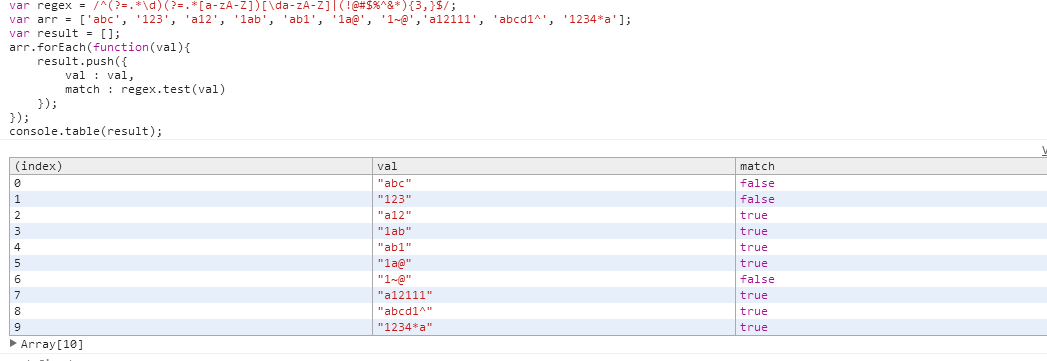Click the true match cell for "1234*a"
The height and width of the screenshot is (361, 1047).
pyautogui.click(x=891, y=327)
